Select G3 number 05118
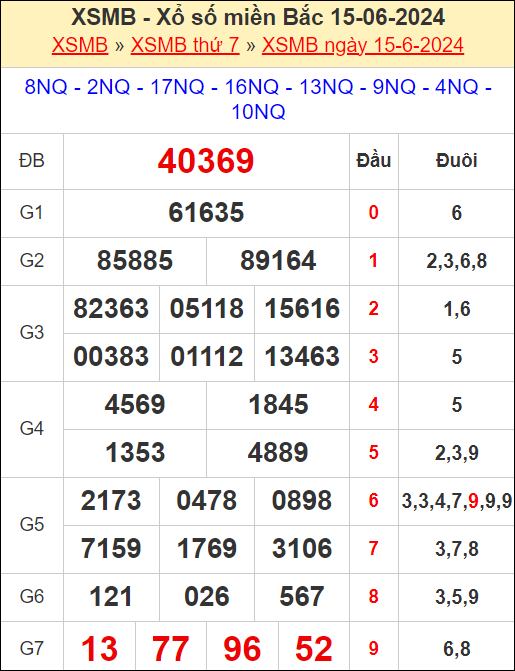Image resolution: width=515 pixels, height=671 pixels. [x=207, y=309]
